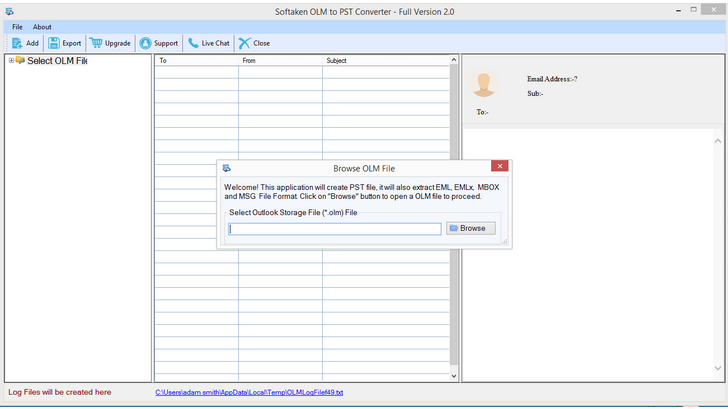Click the Support toolbar button
Image resolution: width=728 pixels, height=409 pixels.
point(159,43)
